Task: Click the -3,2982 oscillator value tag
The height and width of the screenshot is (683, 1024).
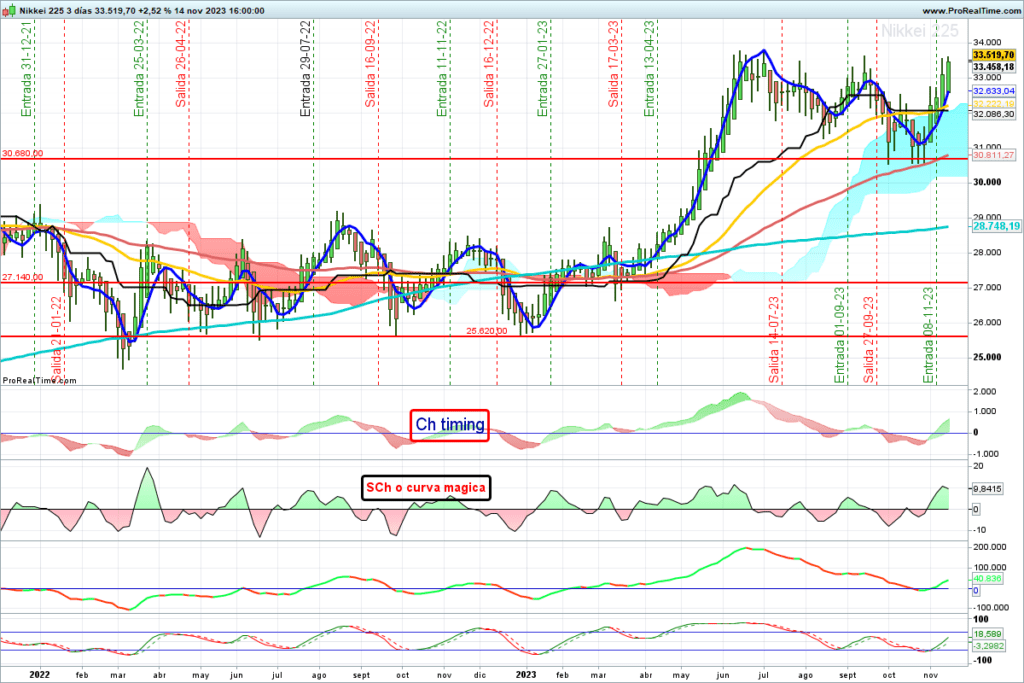Action: pyautogui.click(x=989, y=646)
